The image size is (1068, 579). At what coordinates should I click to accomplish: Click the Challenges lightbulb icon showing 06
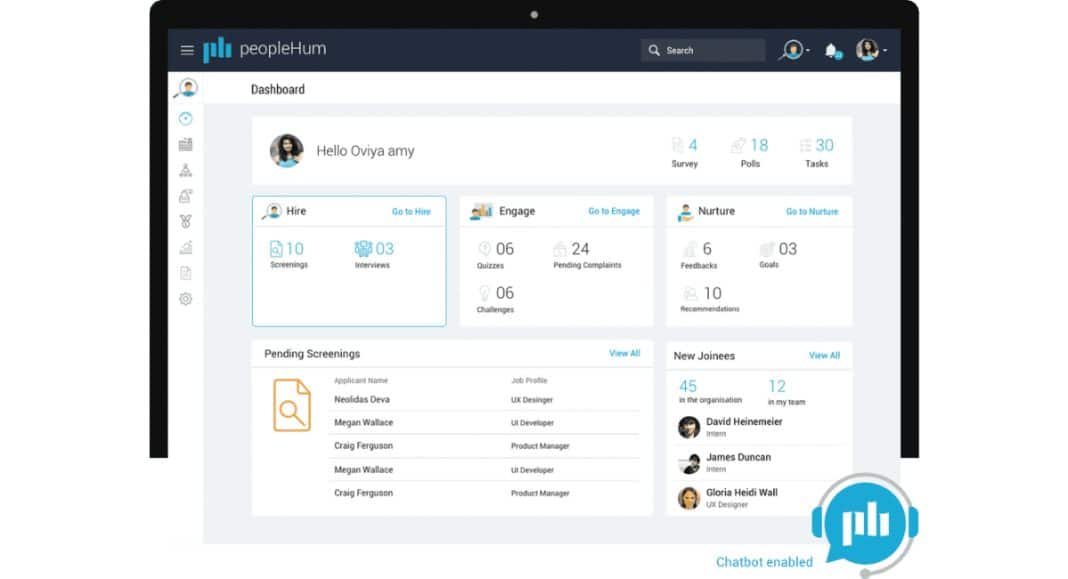click(482, 293)
